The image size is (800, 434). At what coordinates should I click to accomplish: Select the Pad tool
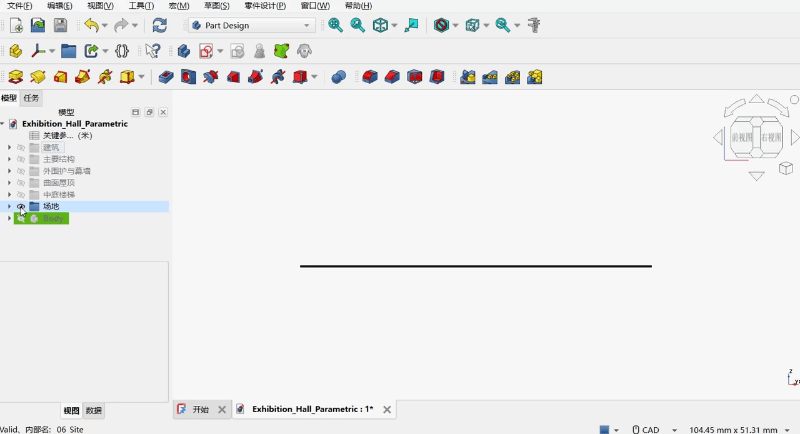[16, 77]
